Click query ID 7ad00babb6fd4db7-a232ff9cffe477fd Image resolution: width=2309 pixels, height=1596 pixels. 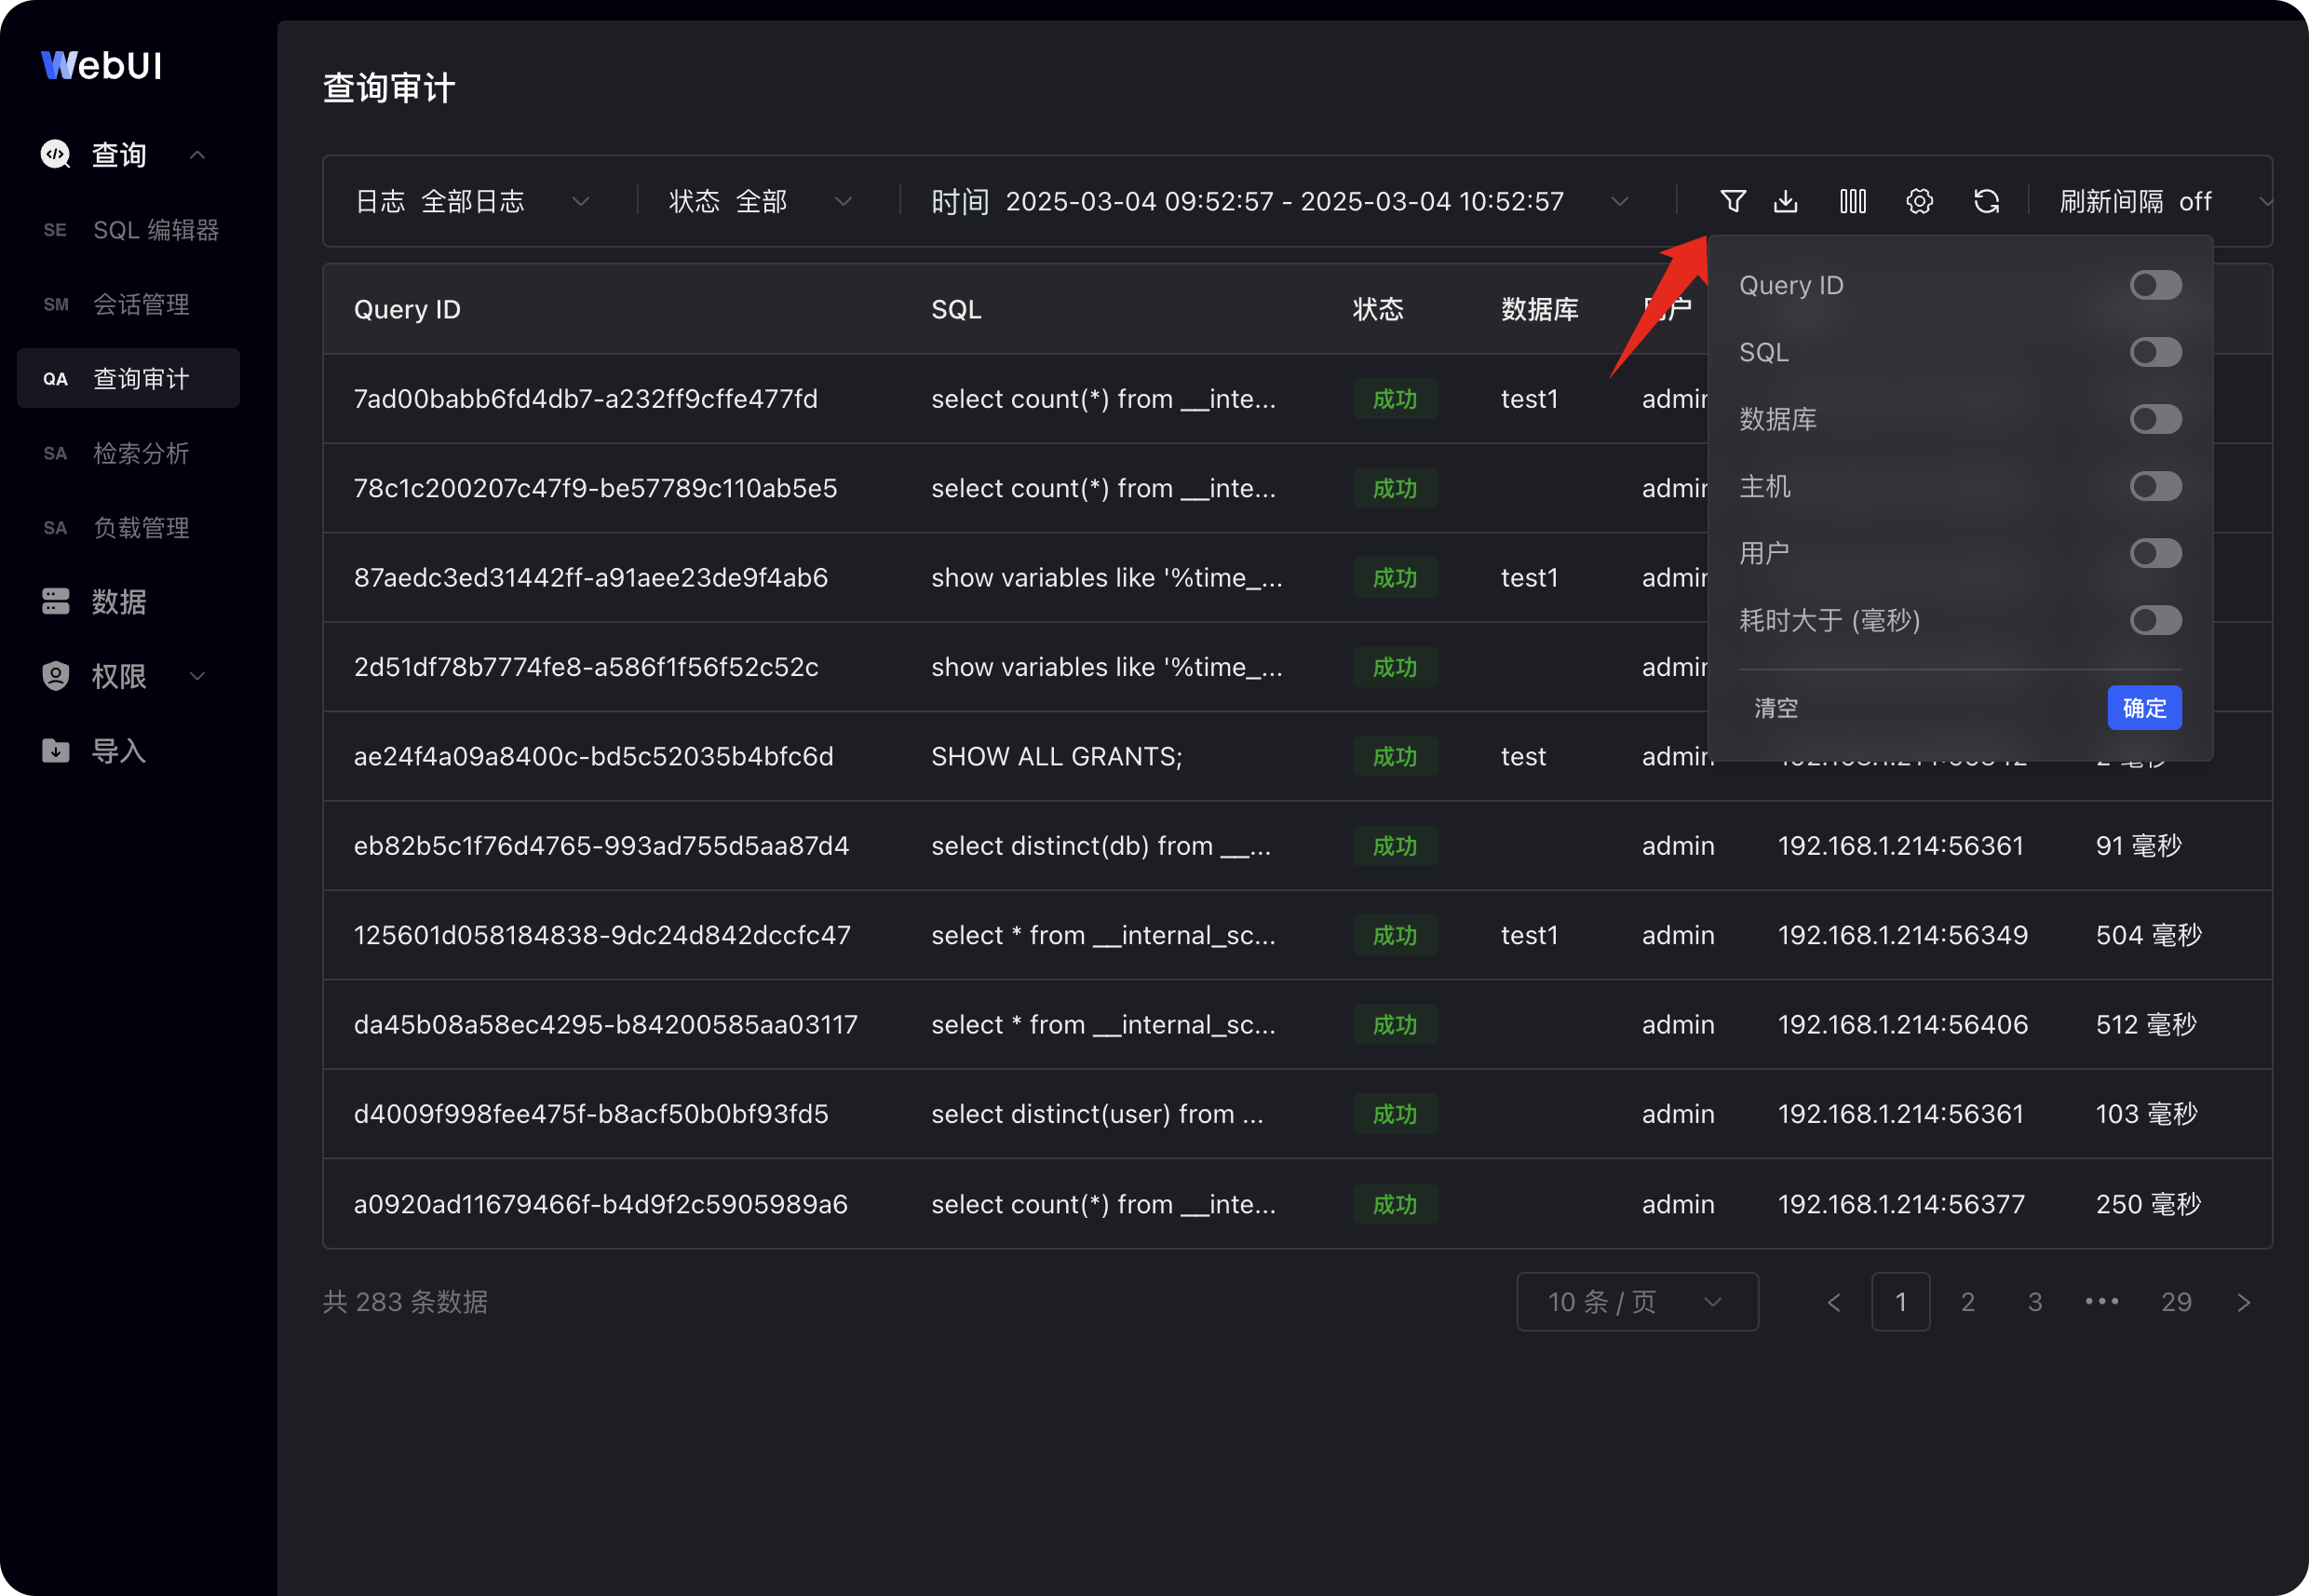pos(585,398)
